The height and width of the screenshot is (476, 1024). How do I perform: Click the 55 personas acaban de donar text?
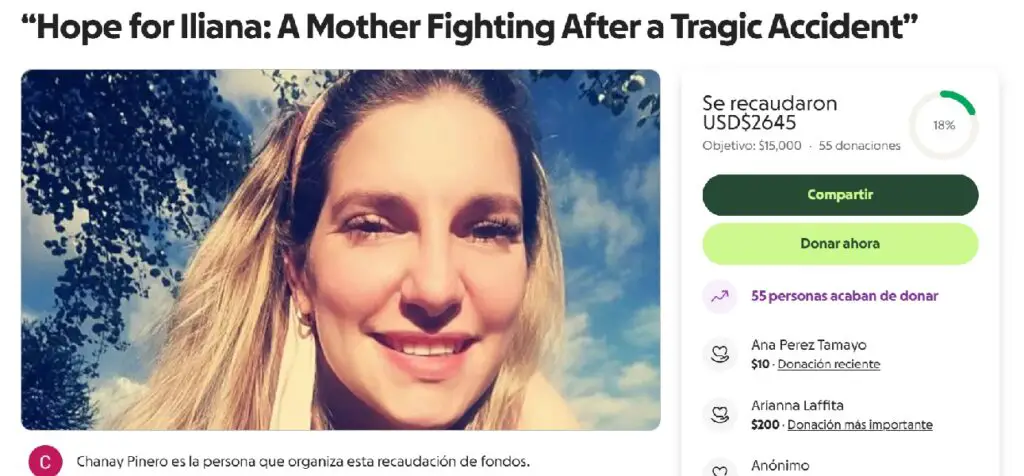tap(844, 296)
